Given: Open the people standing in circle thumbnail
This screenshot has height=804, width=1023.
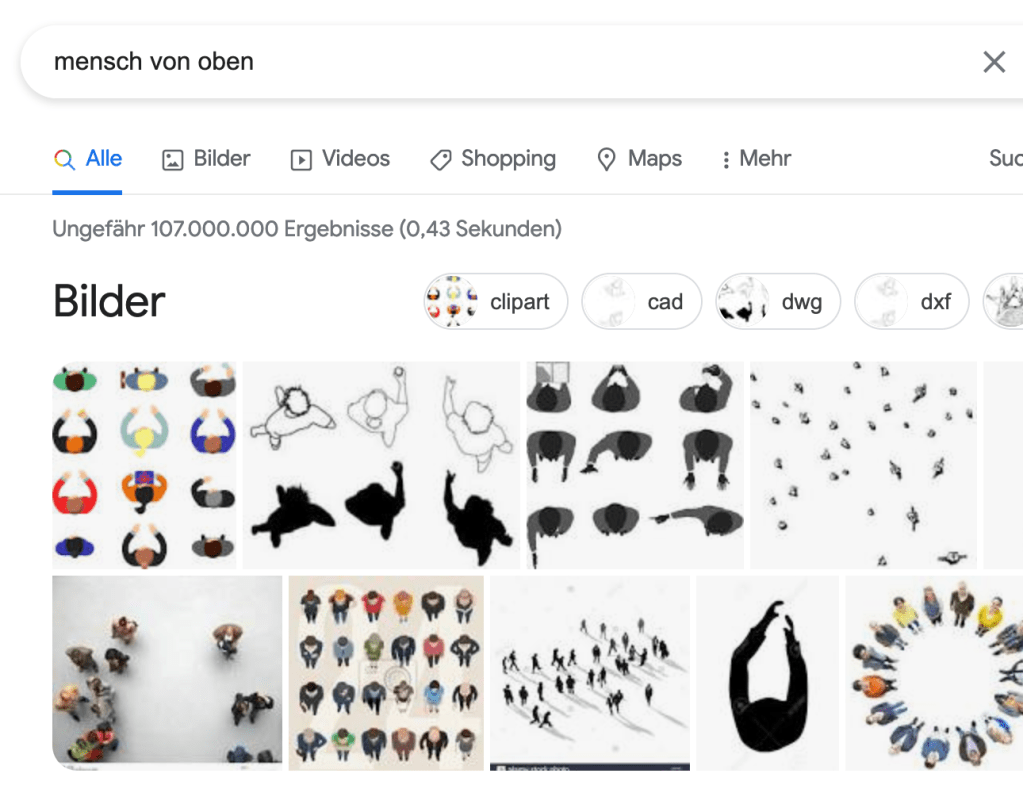Looking at the screenshot, I should [934, 673].
